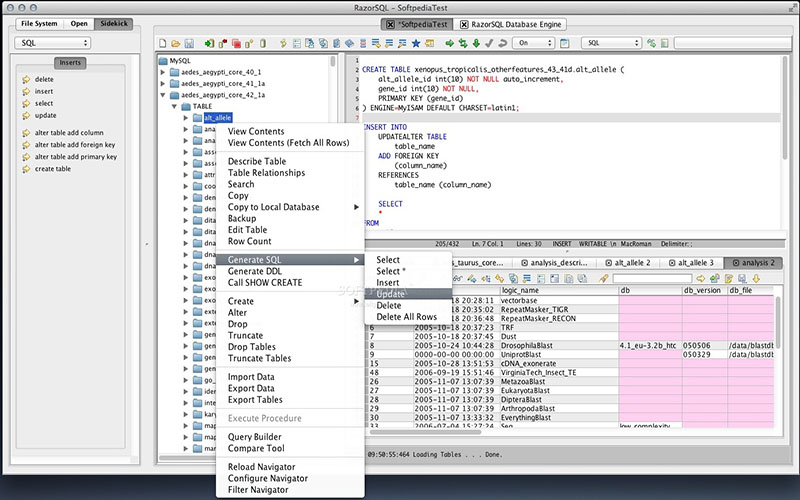The height and width of the screenshot is (500, 800).
Task: Click 'alter table add column' link
Action: pyautogui.click(x=69, y=133)
